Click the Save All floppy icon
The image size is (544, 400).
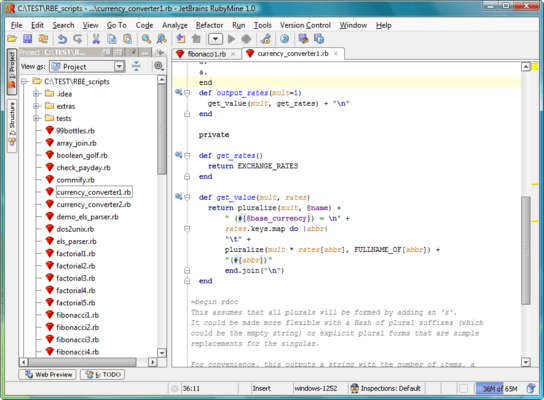pos(27,39)
